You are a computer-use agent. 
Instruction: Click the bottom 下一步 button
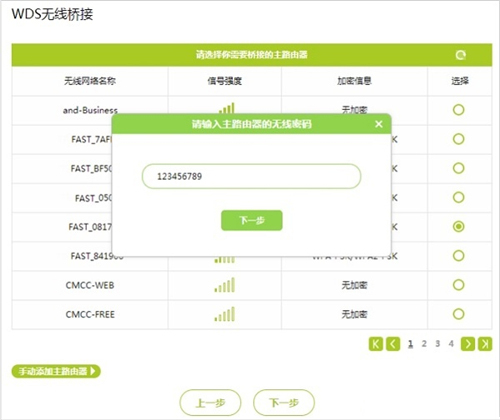pos(284,403)
